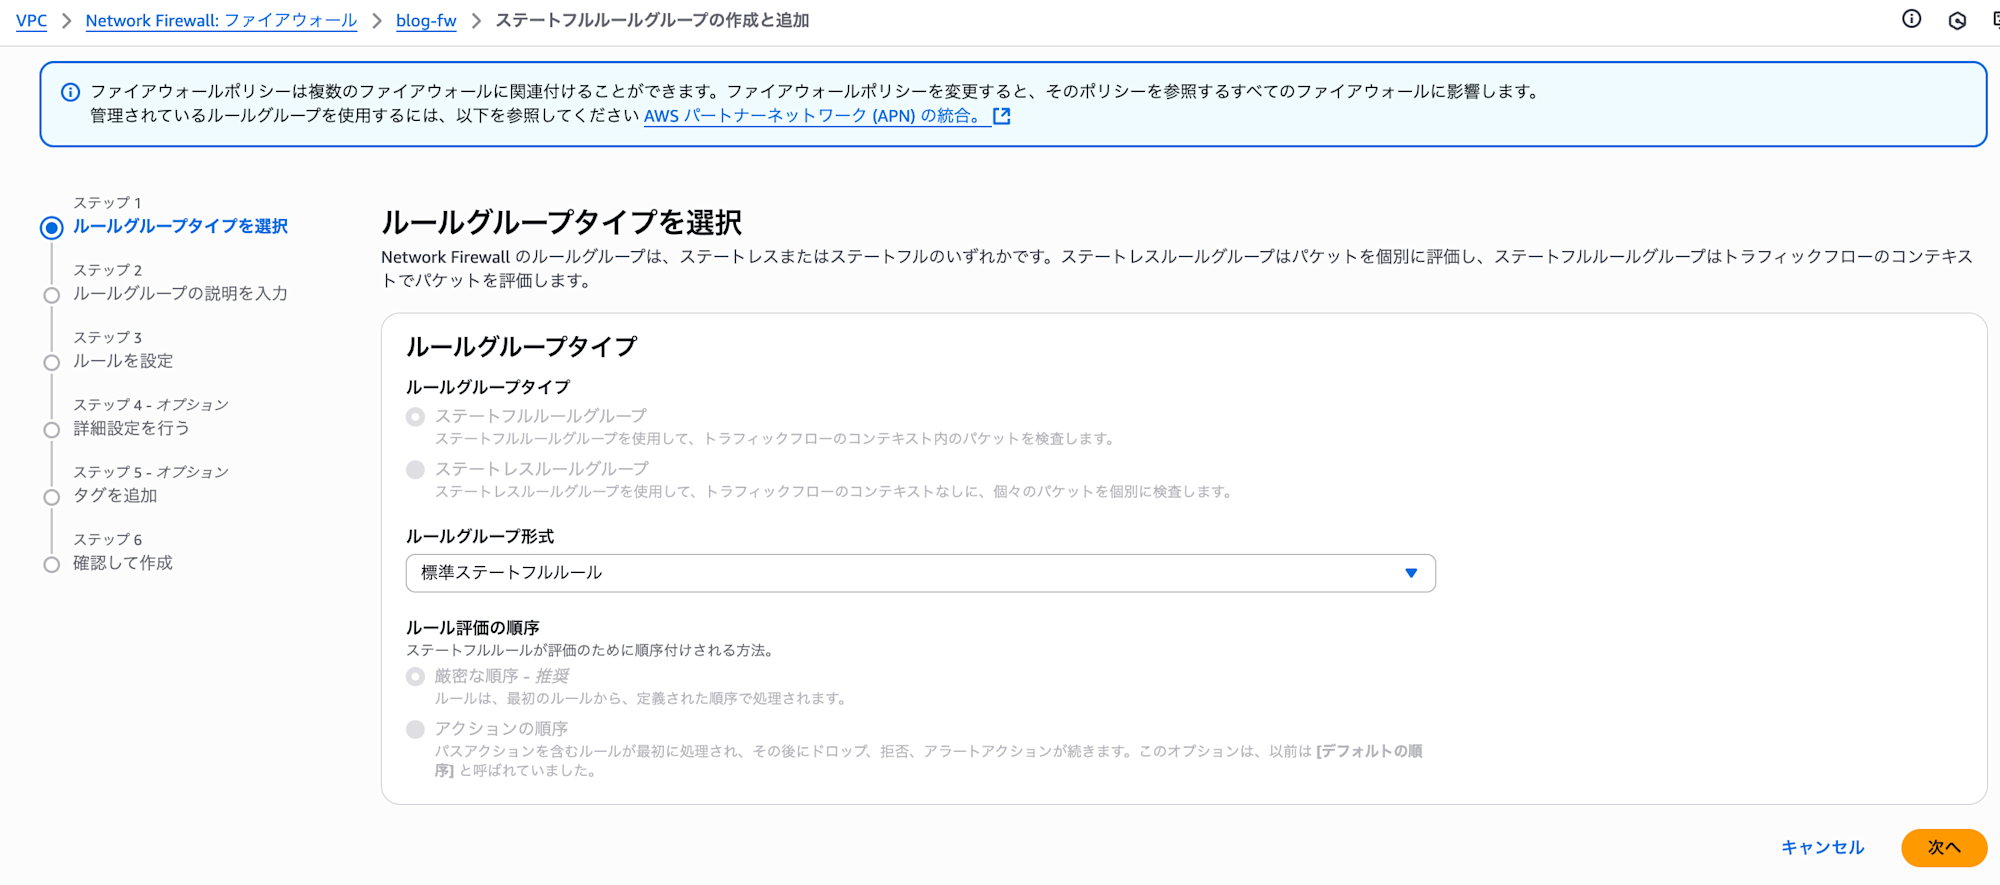Open AWS パートナーネットワーク (APN) link
Screen dimensions: 2000x885
pyautogui.click(x=812, y=116)
